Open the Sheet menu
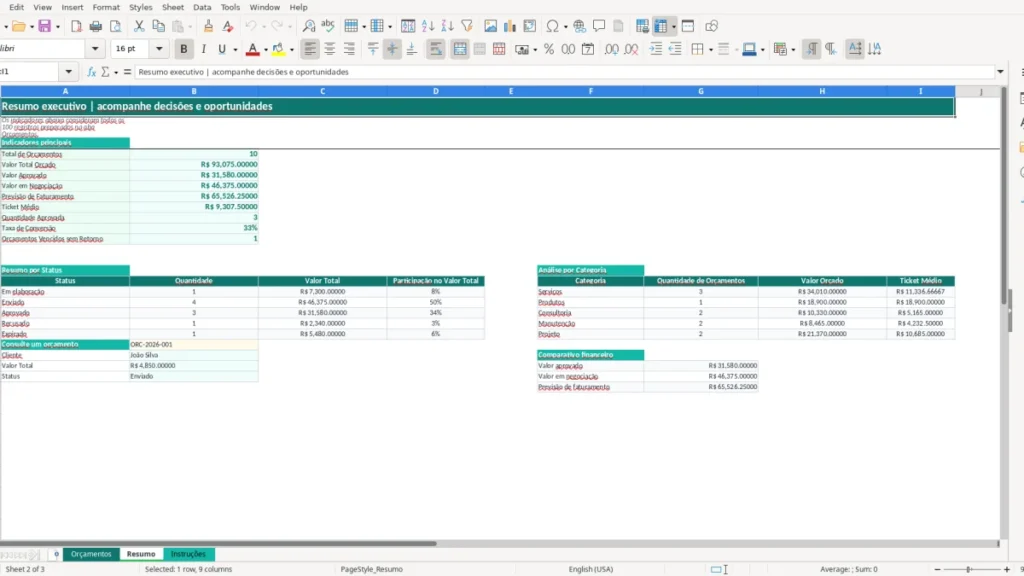 click(x=172, y=7)
